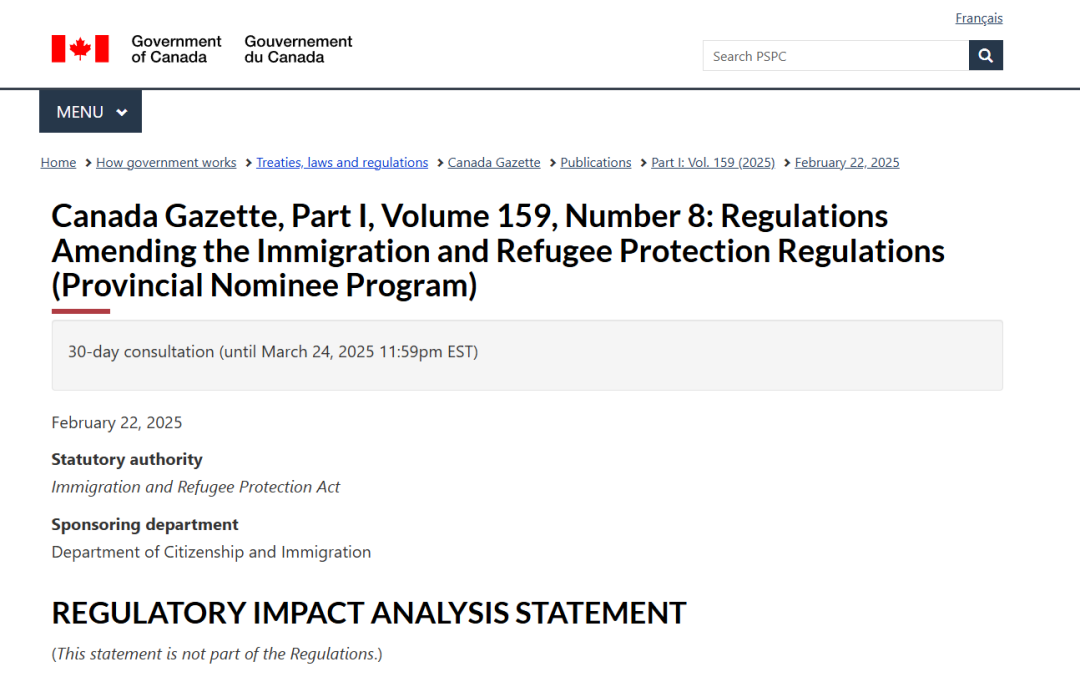Click the Government of Canada flag logo
Screen dimensions: 1080x692
coord(80,49)
